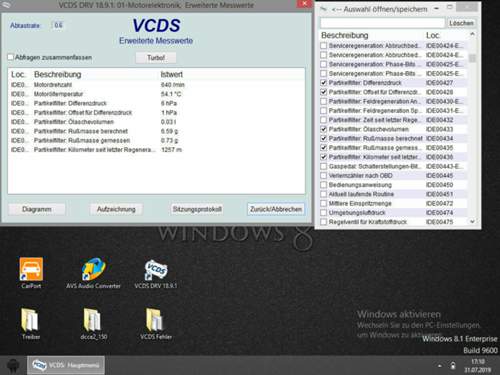Click the selection list scrollbar thumb
This screenshot has height=375, width=500.
coord(472,58)
